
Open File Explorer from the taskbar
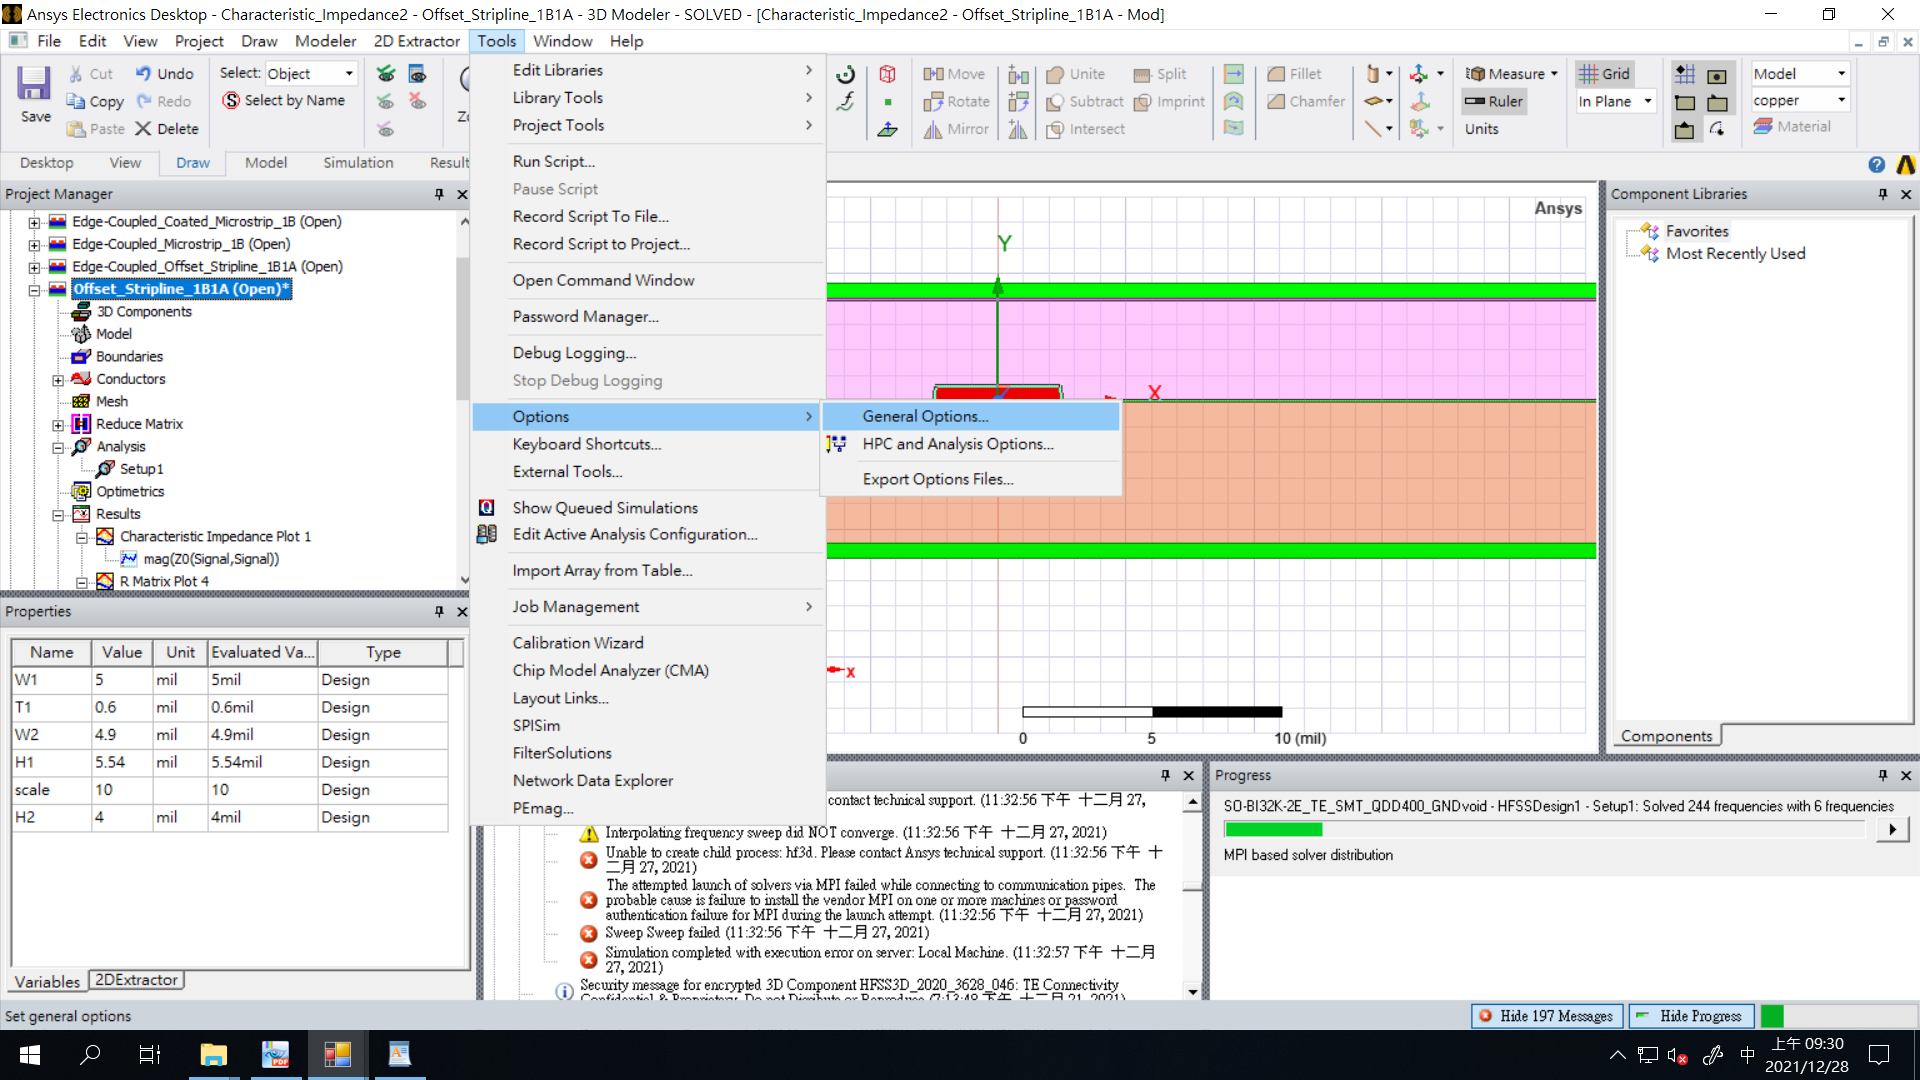coord(213,1054)
